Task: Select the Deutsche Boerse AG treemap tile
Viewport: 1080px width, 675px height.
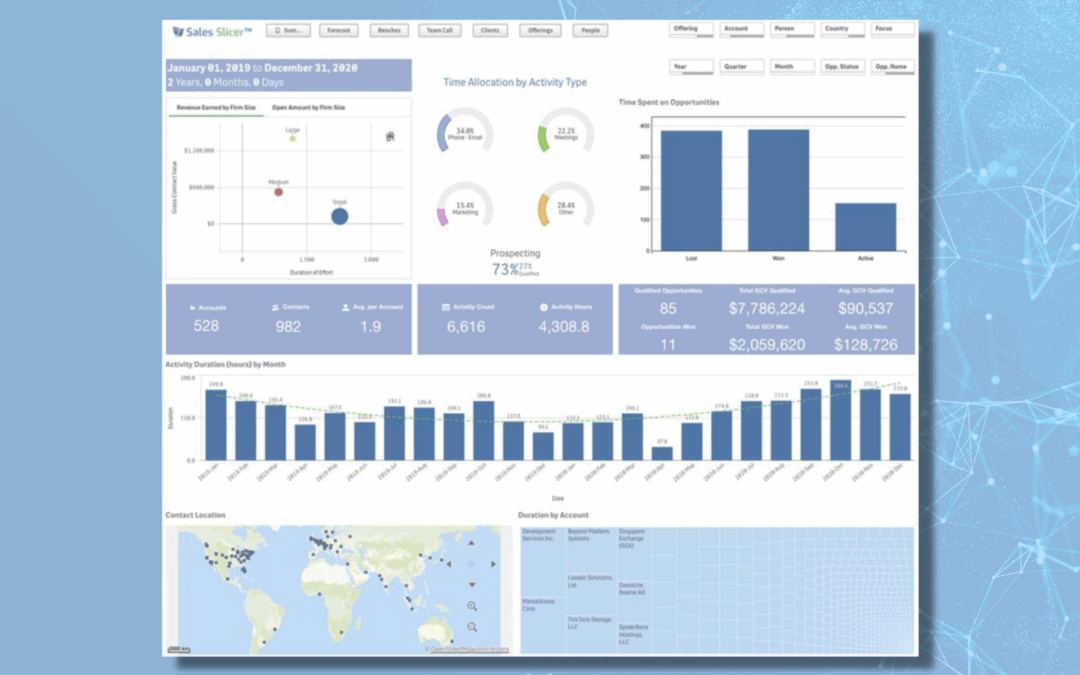Action: (634, 601)
